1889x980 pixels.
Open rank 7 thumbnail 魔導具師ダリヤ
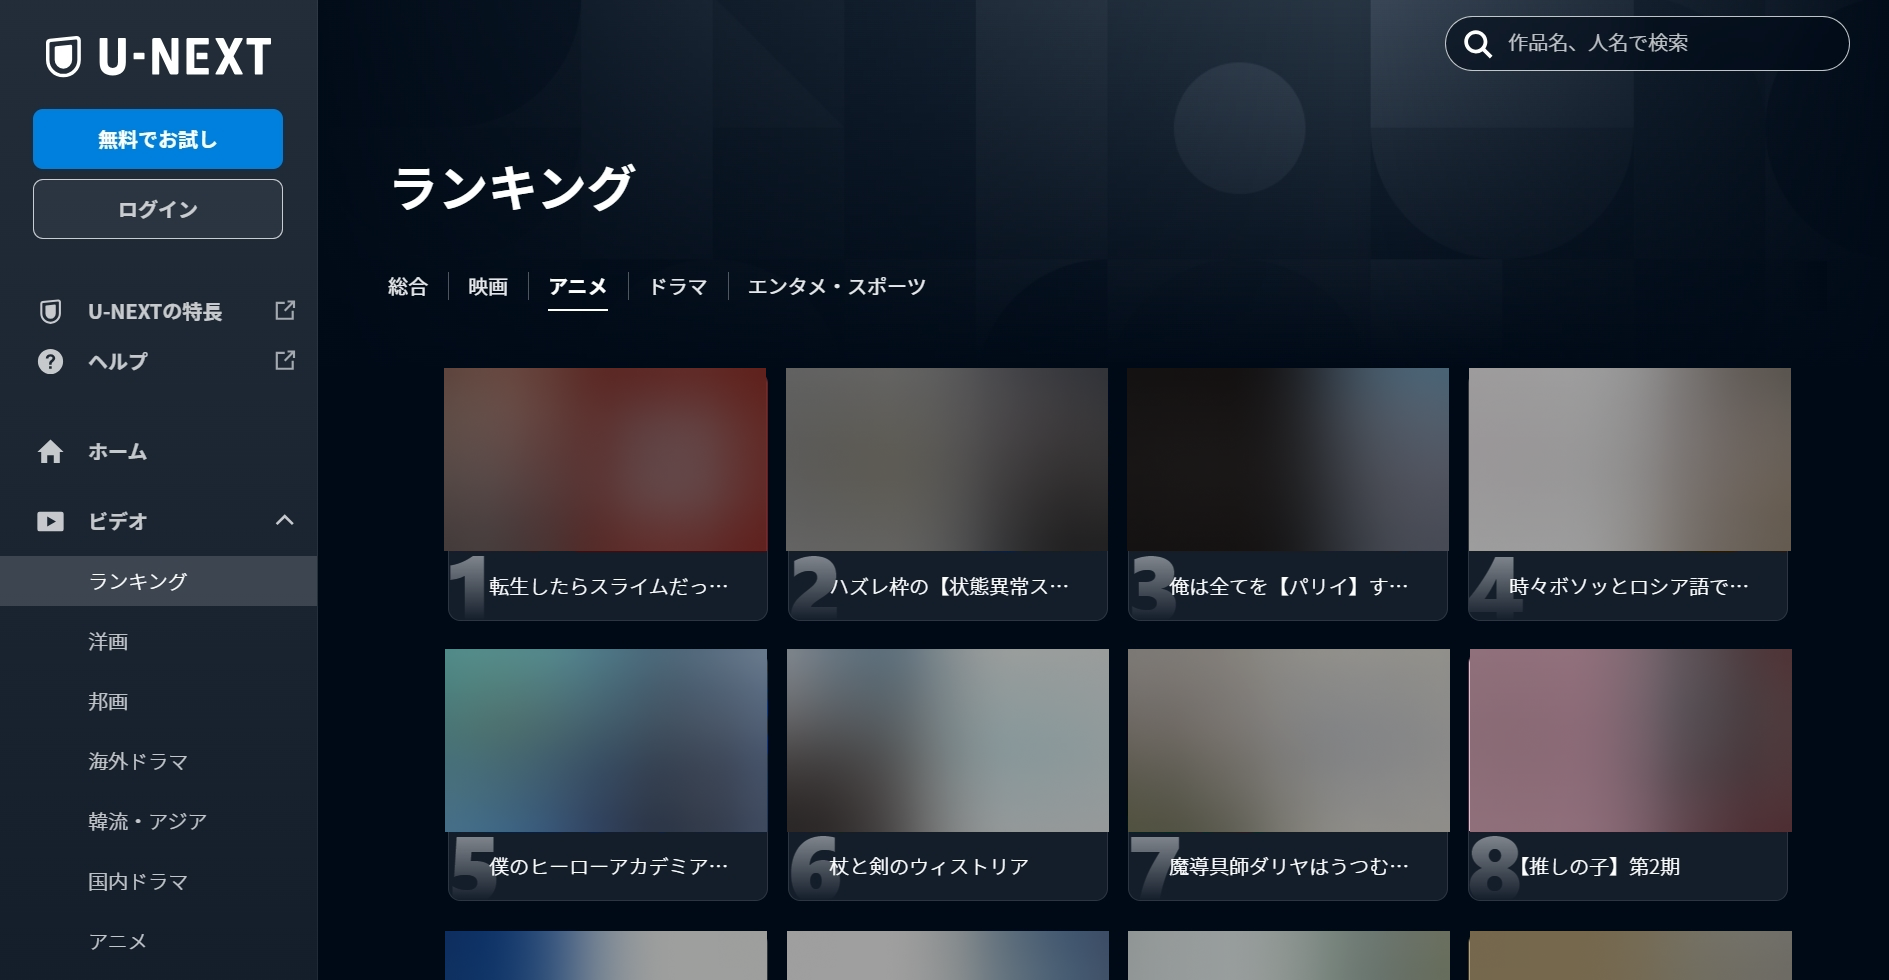pyautogui.click(x=1289, y=740)
